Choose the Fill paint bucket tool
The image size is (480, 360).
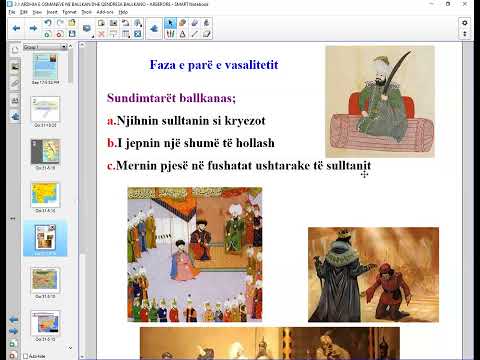point(207,23)
